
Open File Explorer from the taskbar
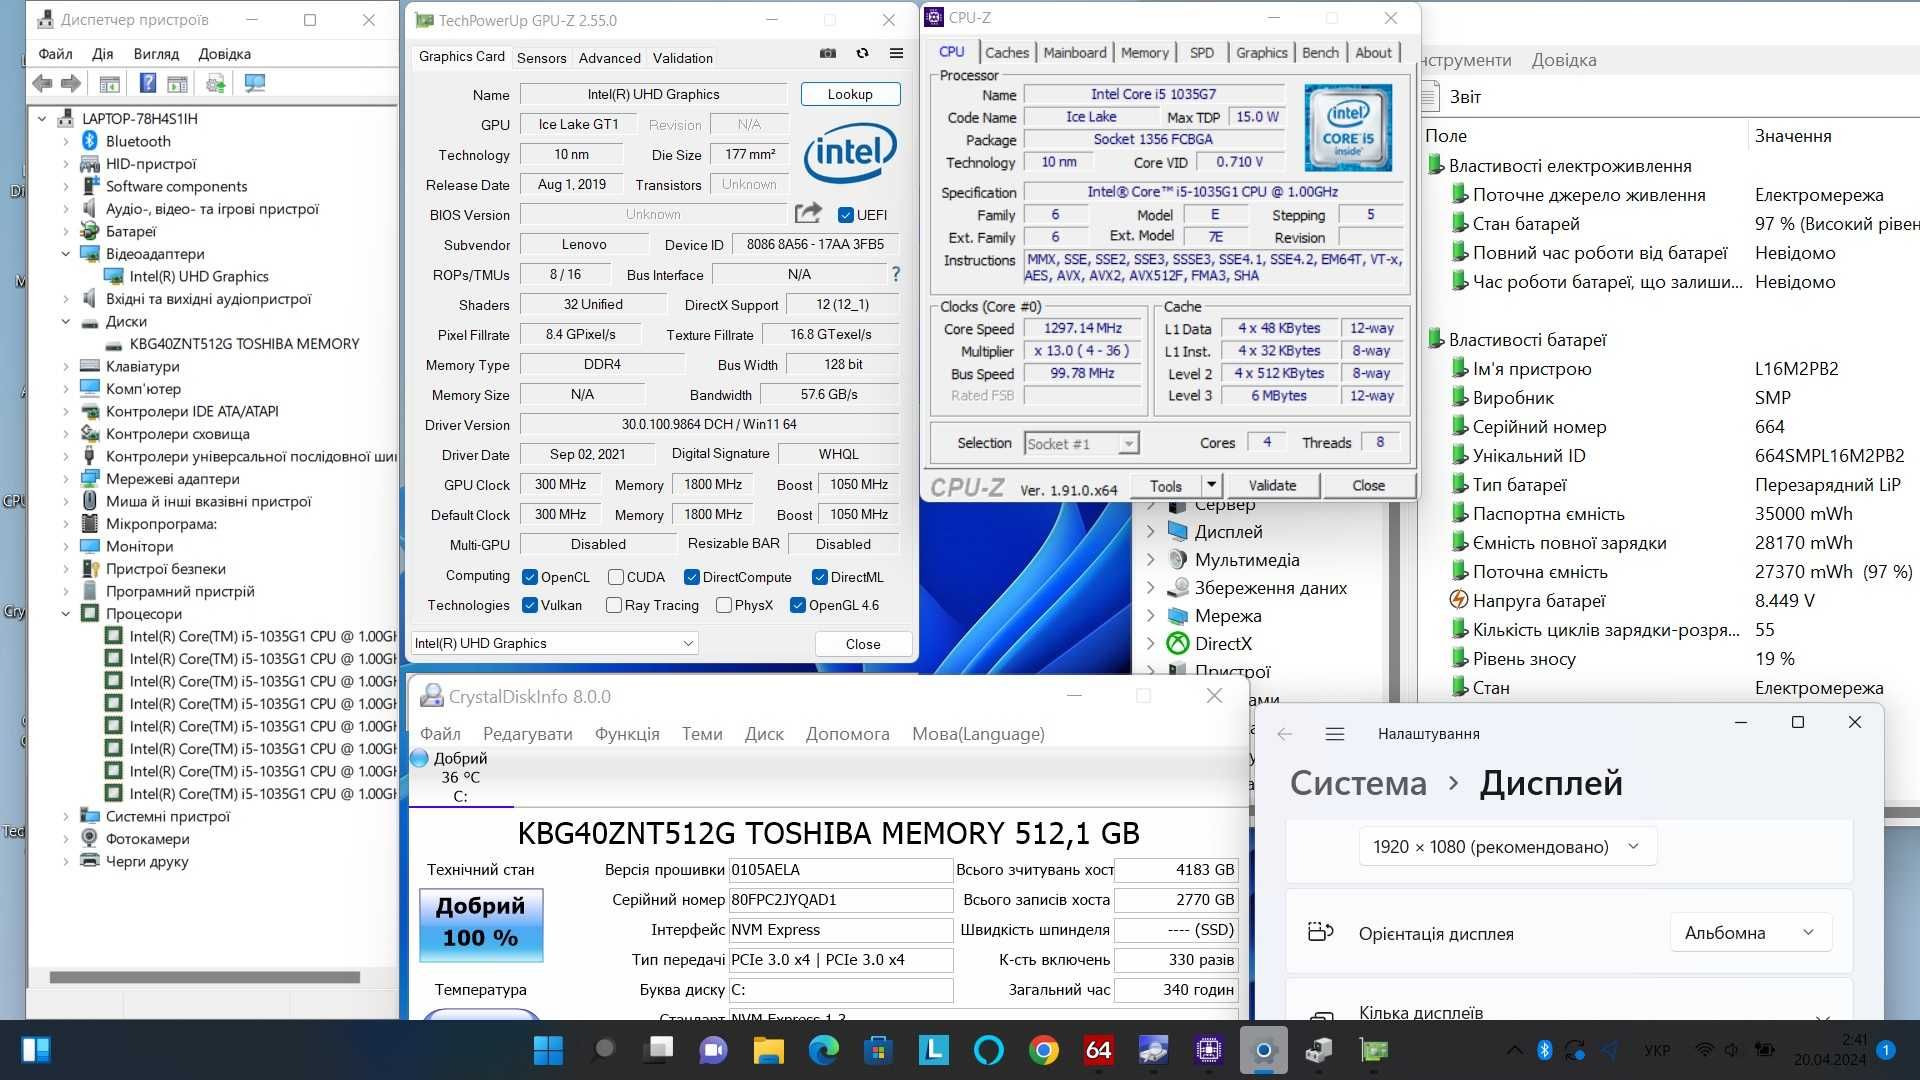[768, 1050]
